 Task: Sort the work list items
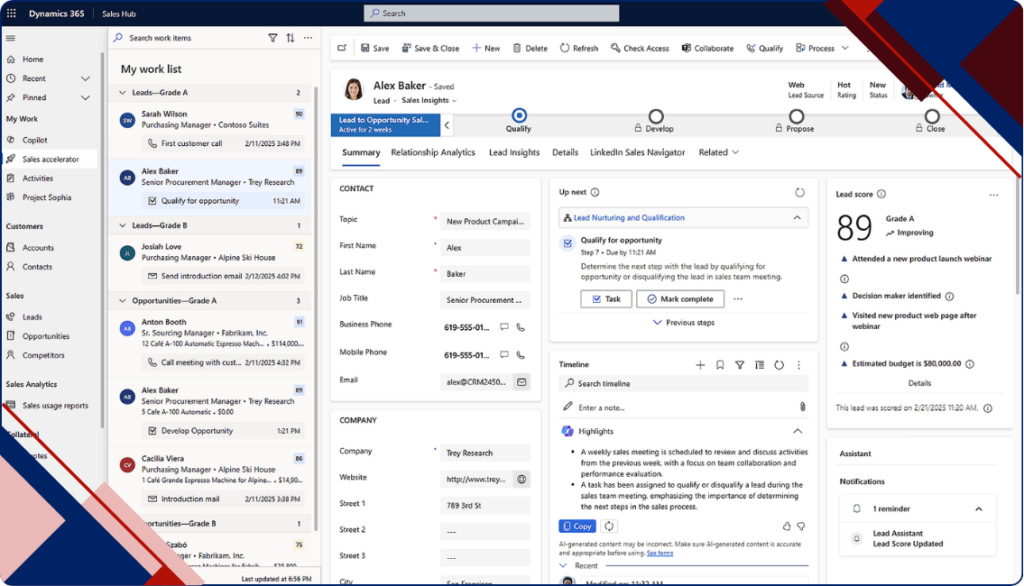click(290, 37)
